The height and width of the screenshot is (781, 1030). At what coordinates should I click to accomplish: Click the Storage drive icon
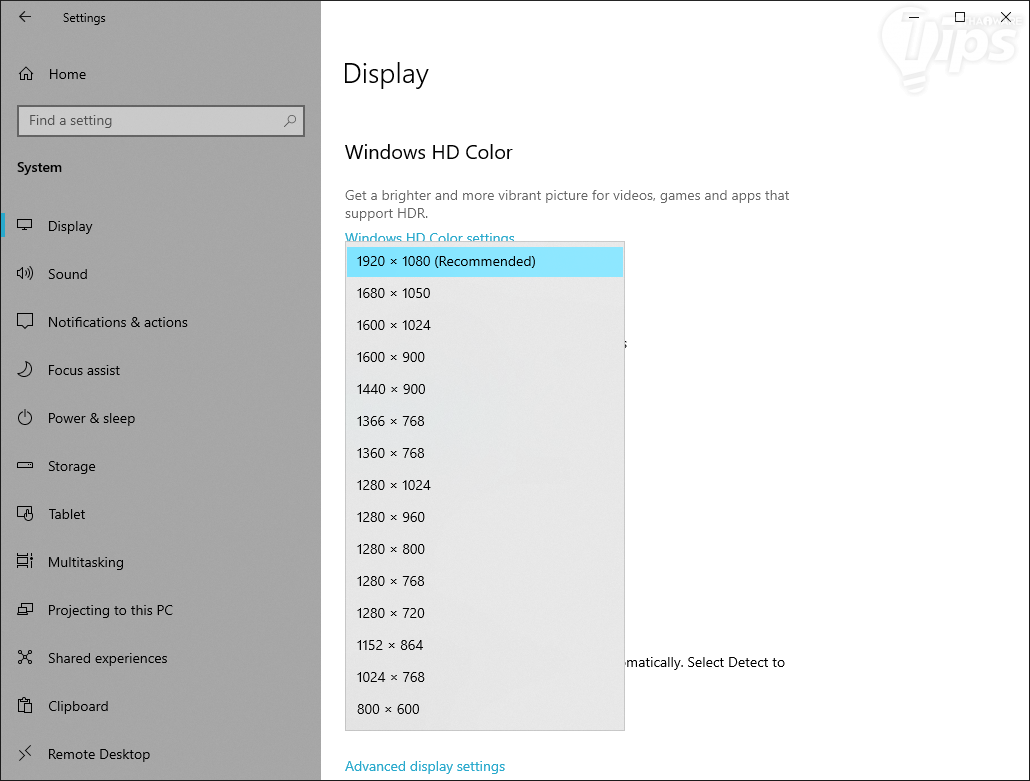pyautogui.click(x=26, y=466)
